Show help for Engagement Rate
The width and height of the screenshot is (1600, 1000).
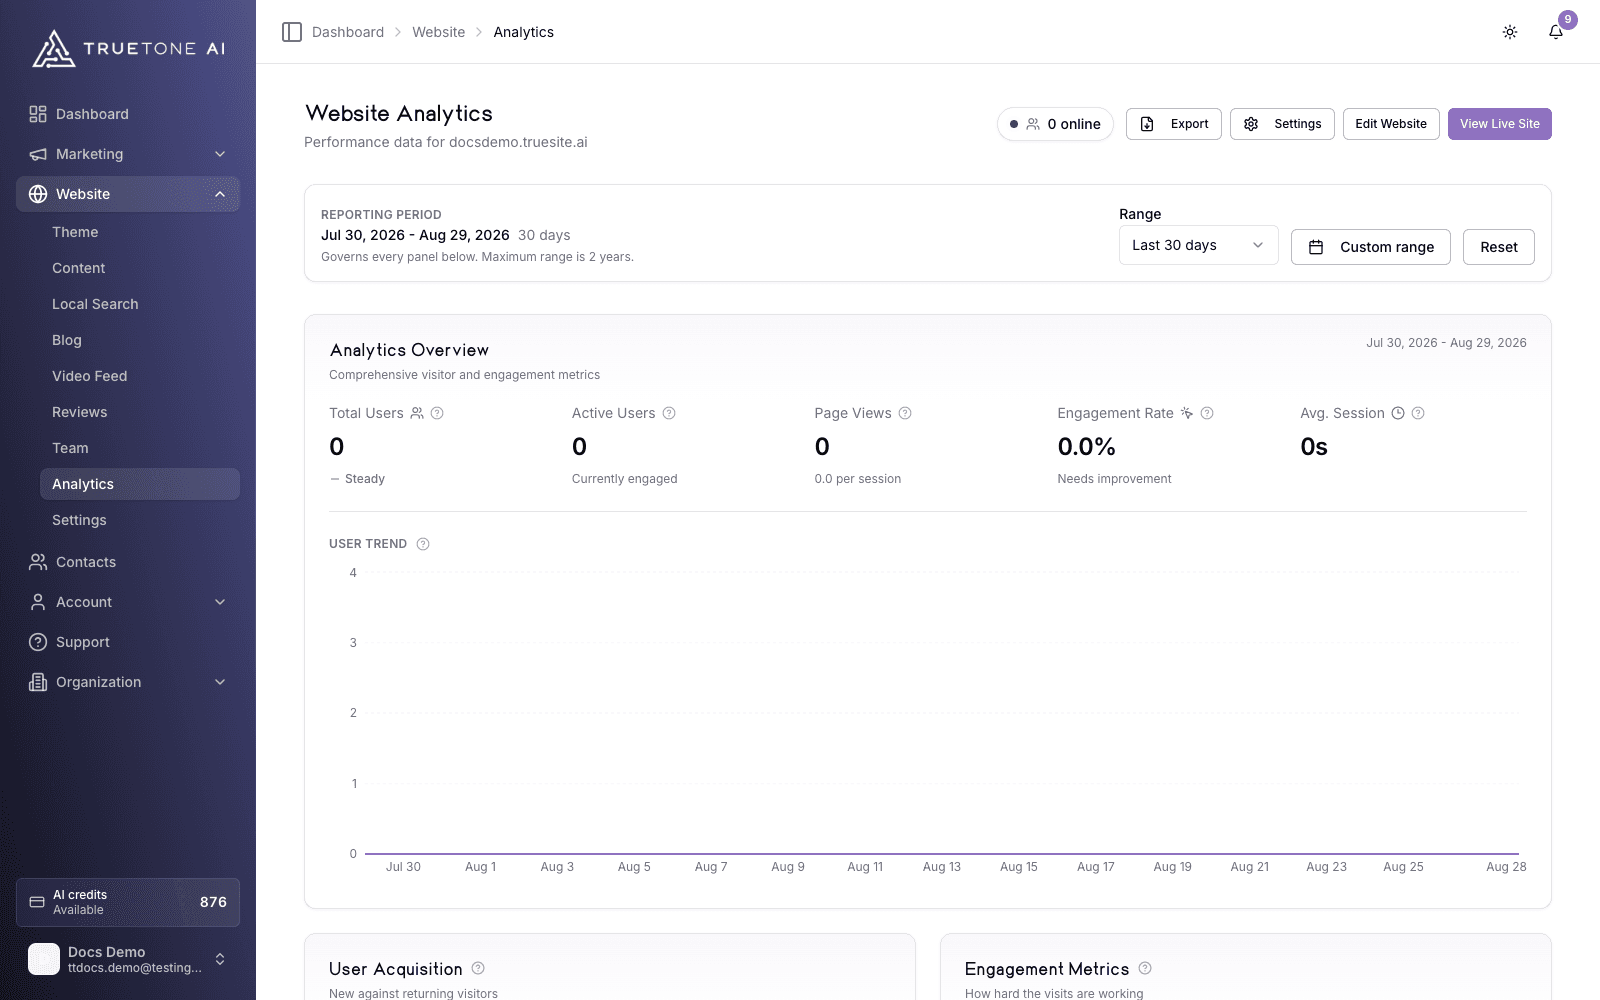coord(1207,413)
